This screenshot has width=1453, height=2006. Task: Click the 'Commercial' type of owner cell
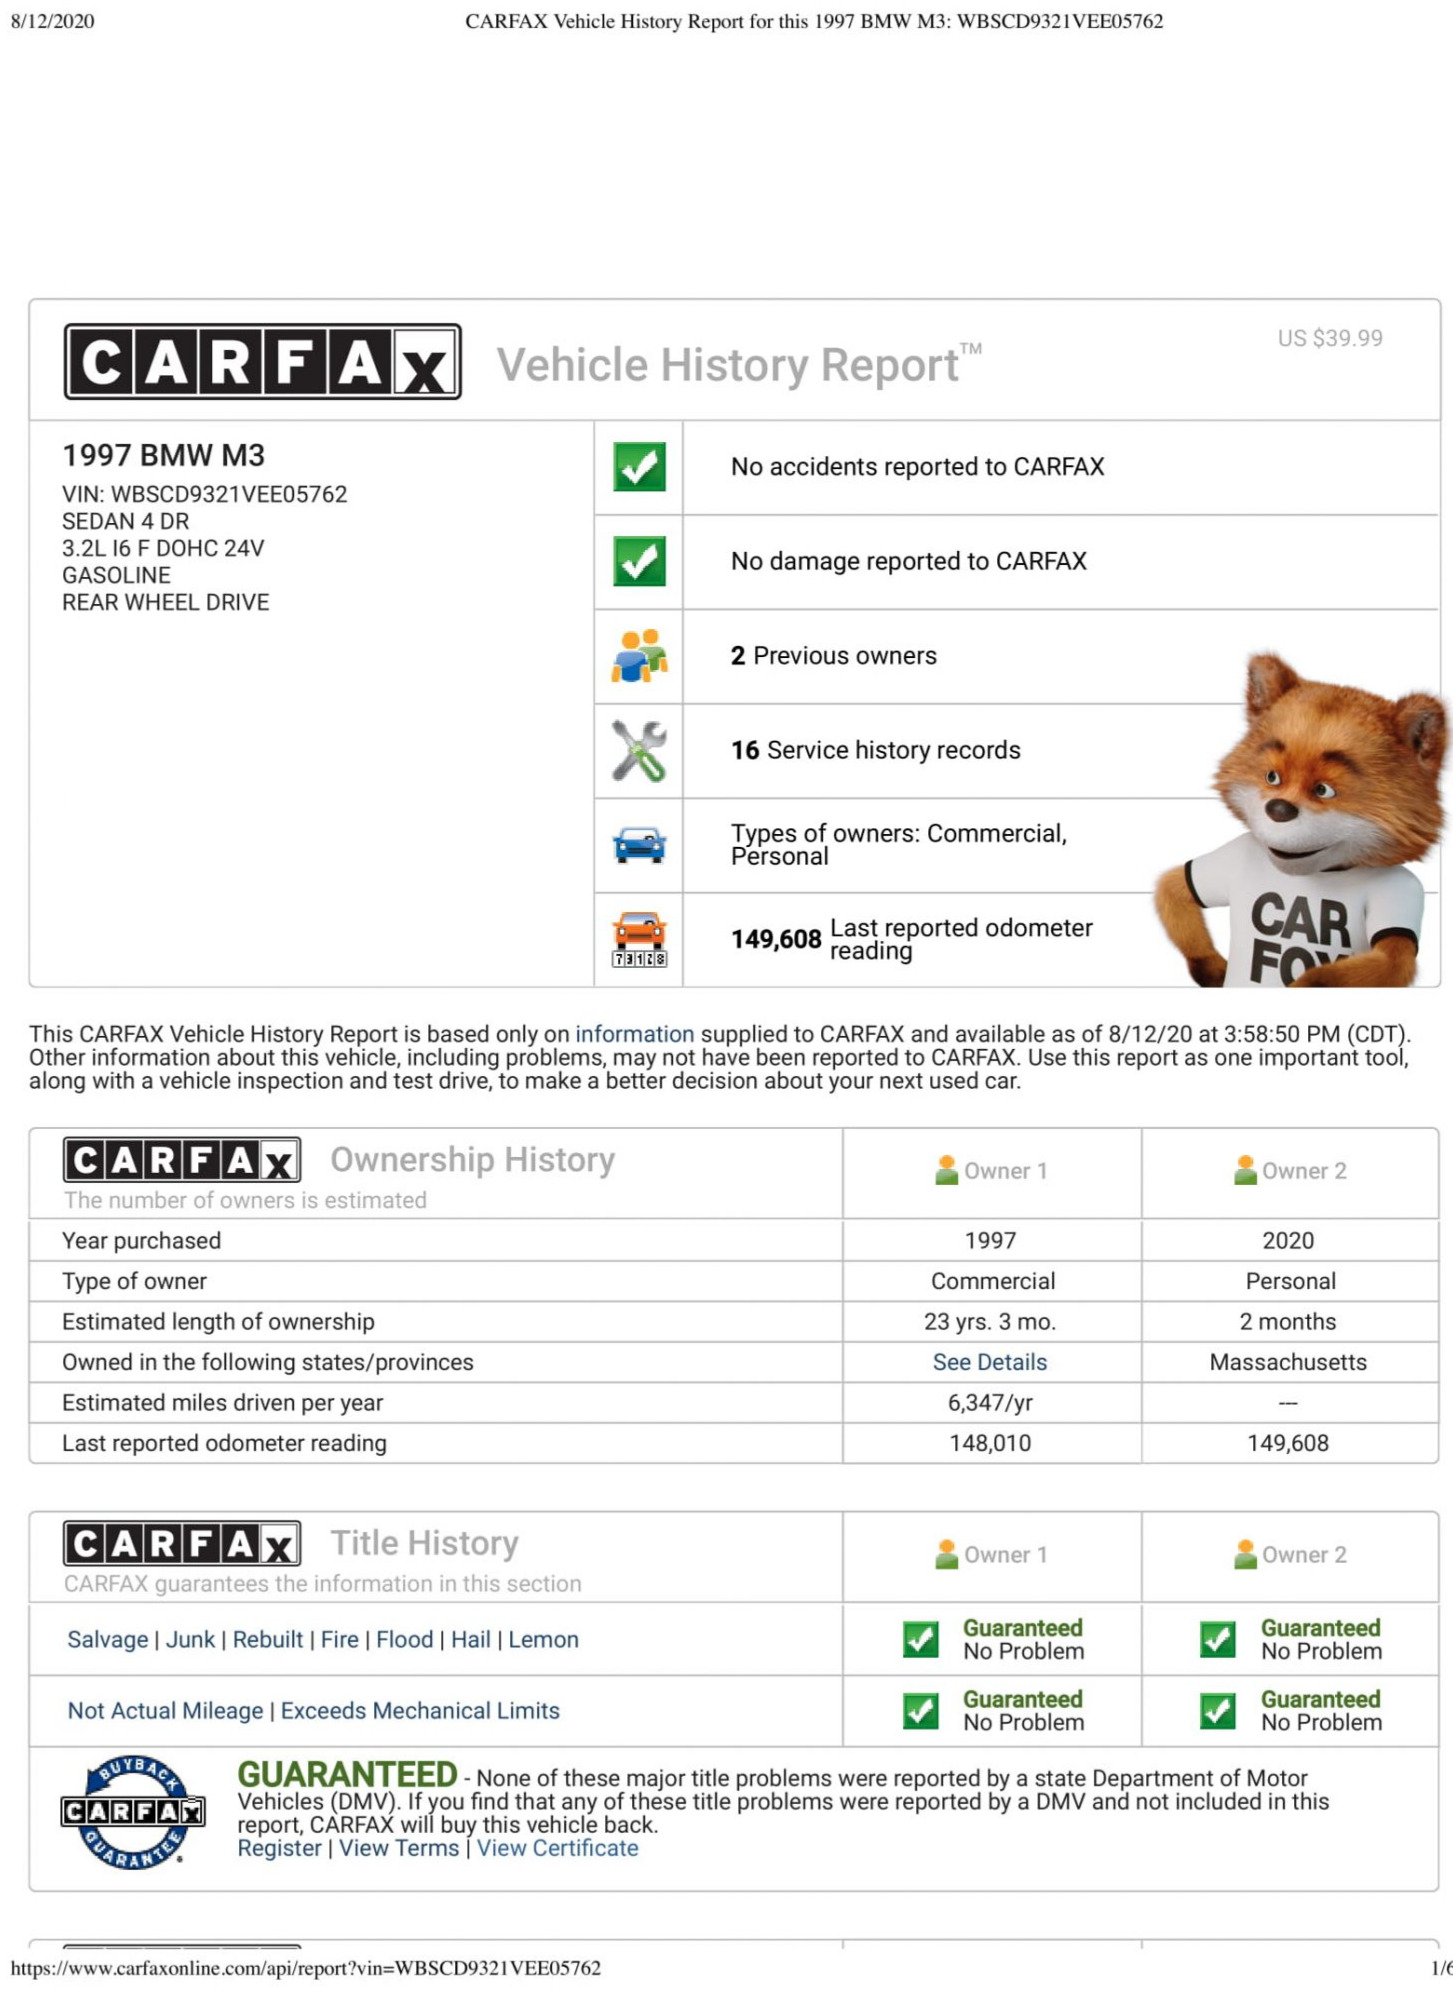click(x=993, y=1281)
